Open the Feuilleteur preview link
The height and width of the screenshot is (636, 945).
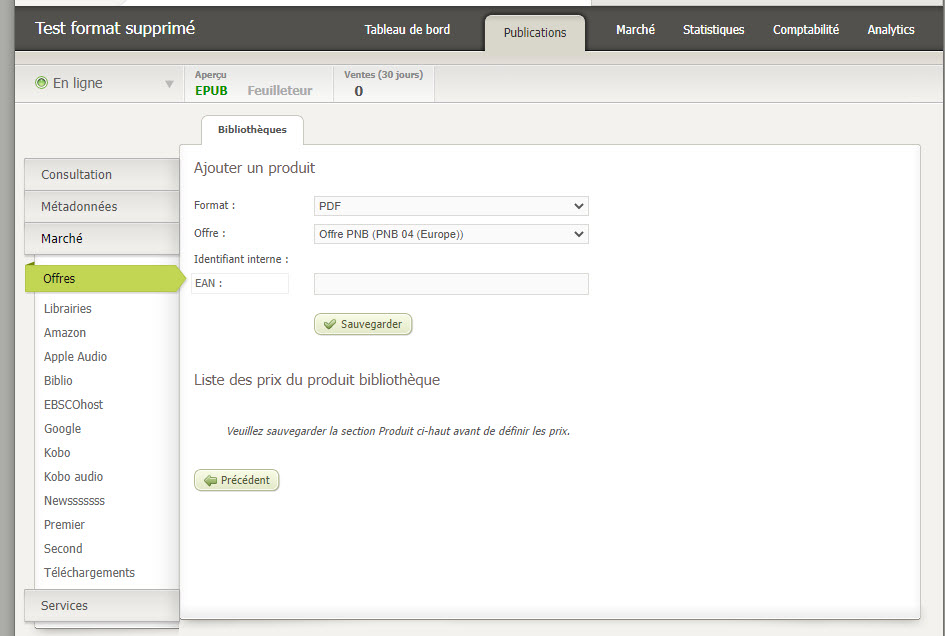(x=280, y=91)
